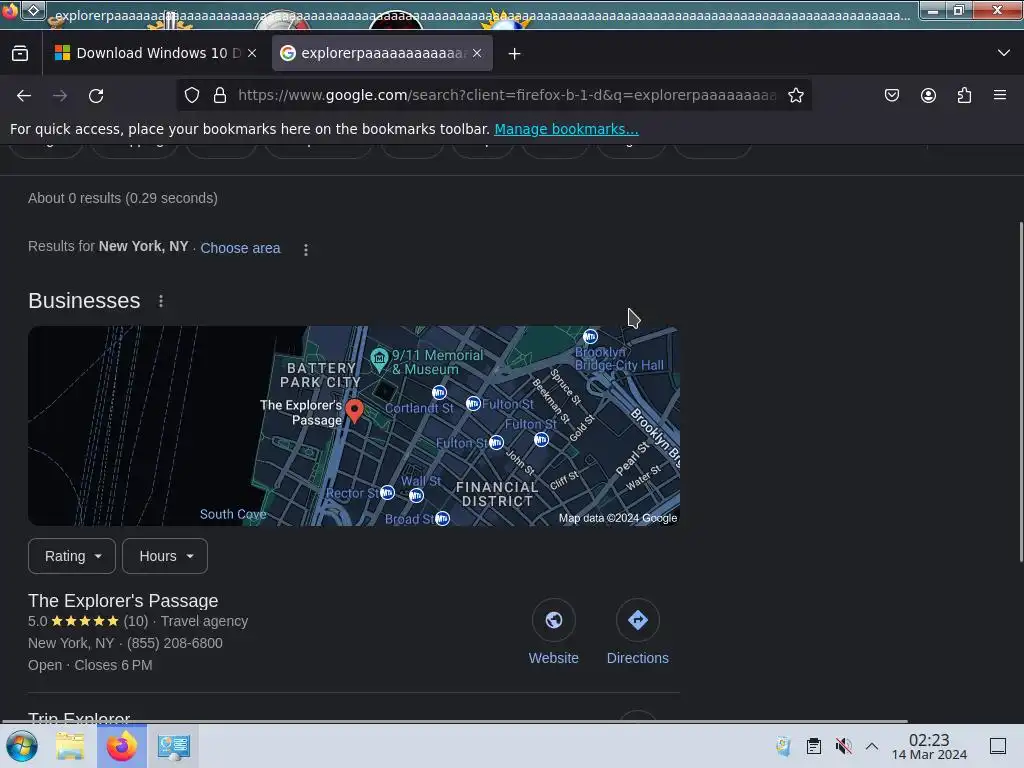The height and width of the screenshot is (768, 1024).
Task: Click Choose area link
Action: click(240, 248)
